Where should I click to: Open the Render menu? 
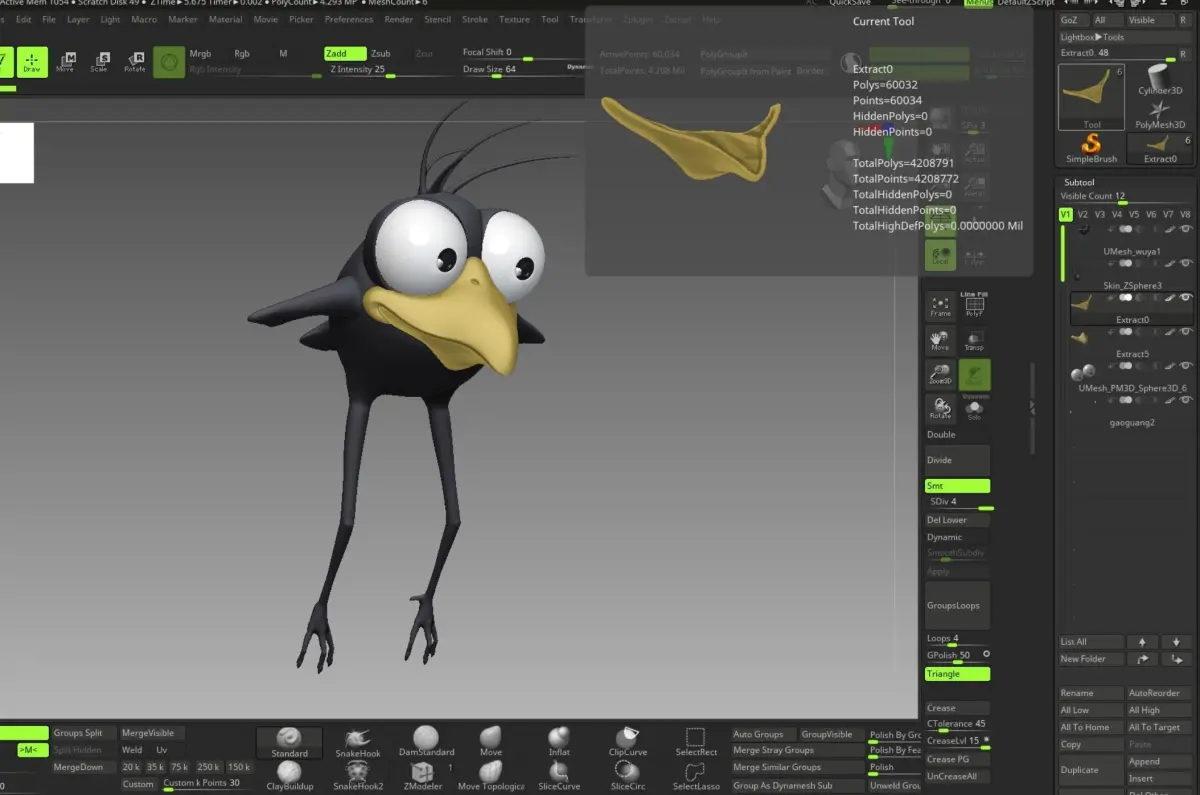pyautogui.click(x=399, y=19)
